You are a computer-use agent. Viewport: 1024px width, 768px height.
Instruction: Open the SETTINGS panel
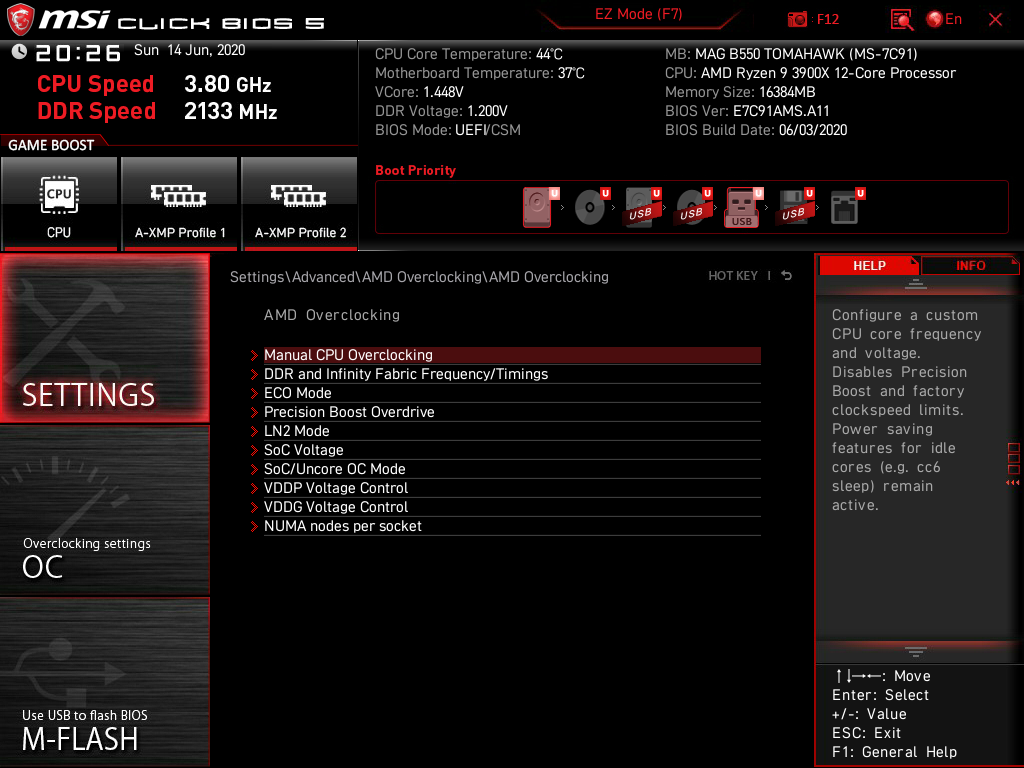(104, 338)
